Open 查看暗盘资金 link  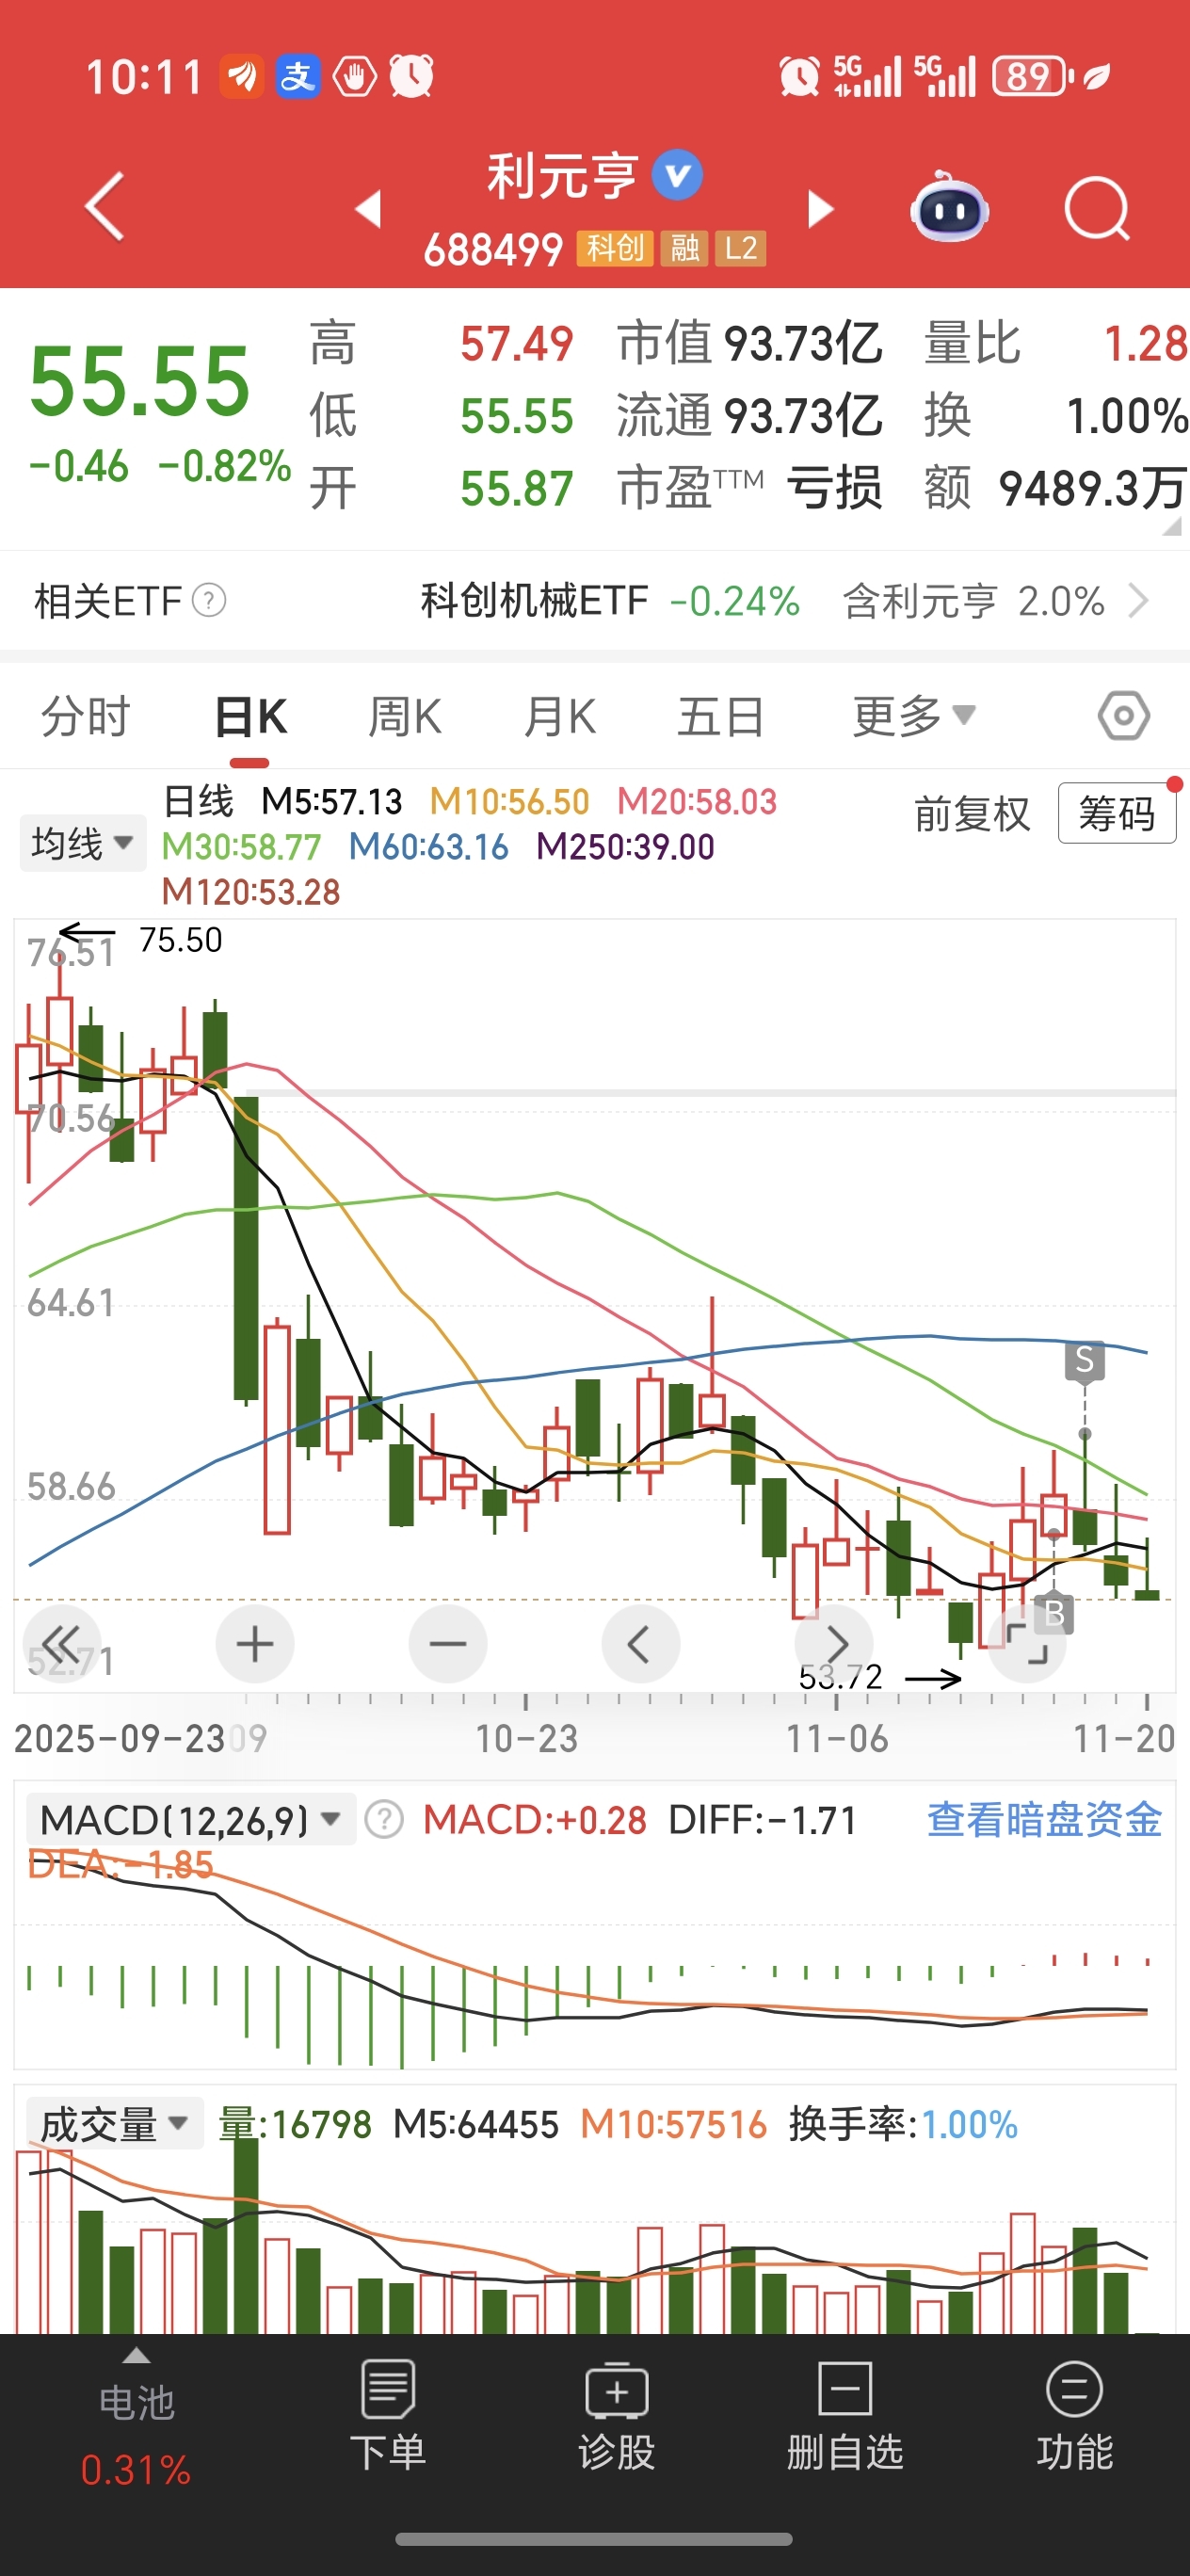click(1044, 1819)
